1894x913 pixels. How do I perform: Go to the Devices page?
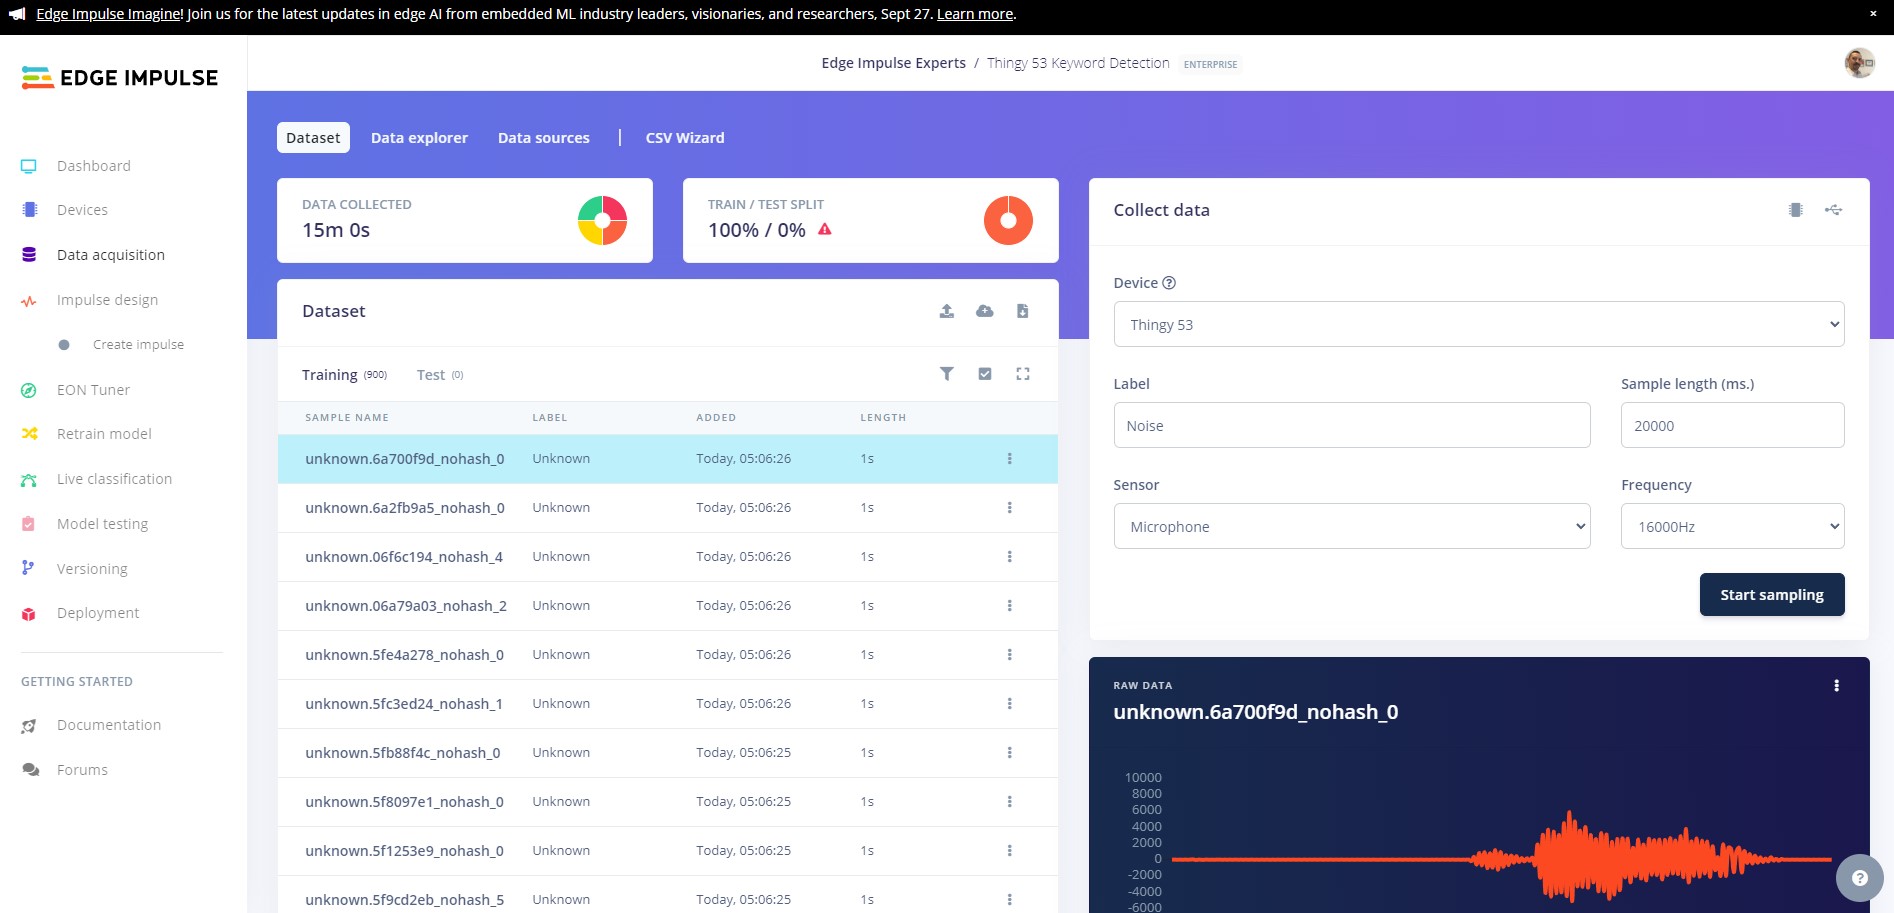pyautogui.click(x=82, y=210)
